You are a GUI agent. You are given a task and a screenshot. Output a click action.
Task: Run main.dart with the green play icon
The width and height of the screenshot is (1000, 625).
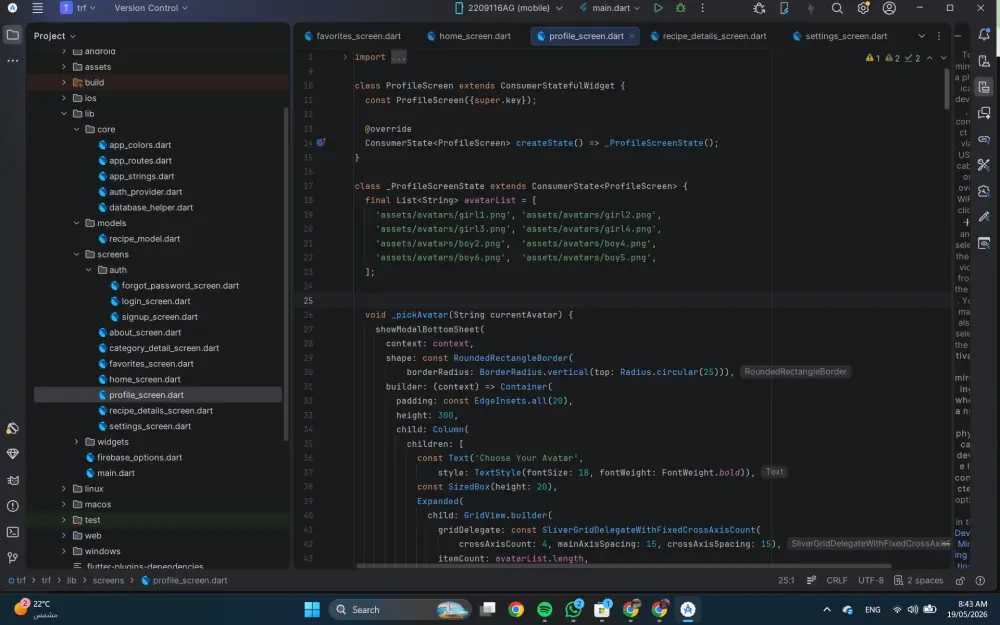[658, 8]
